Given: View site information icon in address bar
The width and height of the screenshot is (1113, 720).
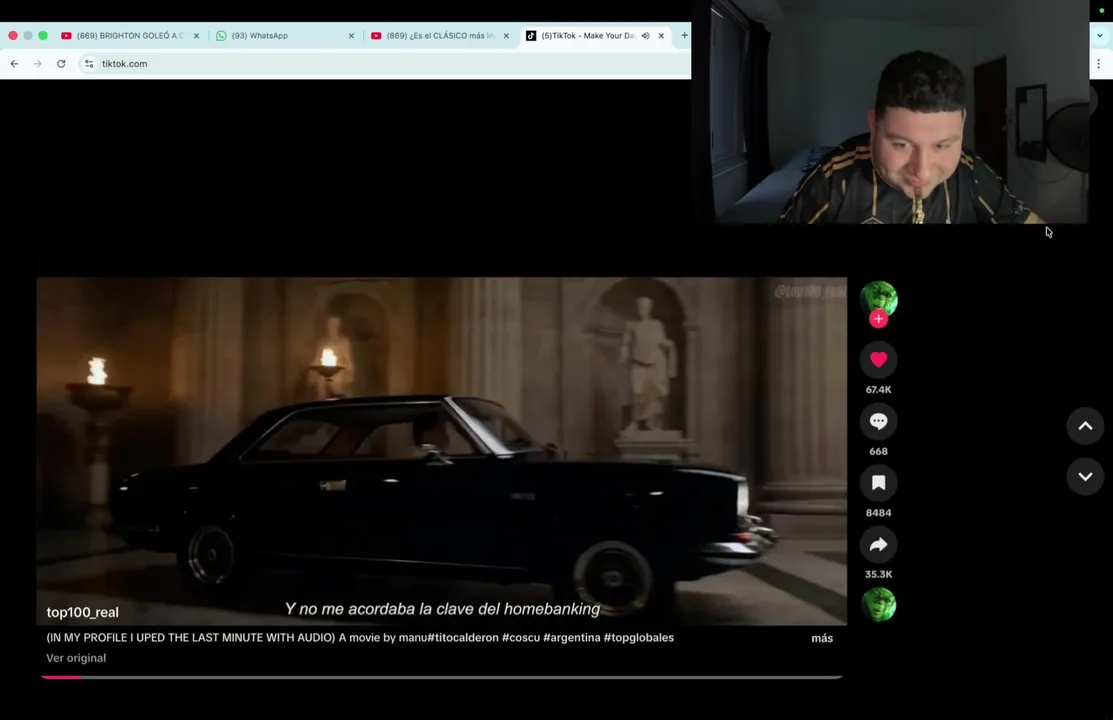Looking at the screenshot, I should pos(89,64).
